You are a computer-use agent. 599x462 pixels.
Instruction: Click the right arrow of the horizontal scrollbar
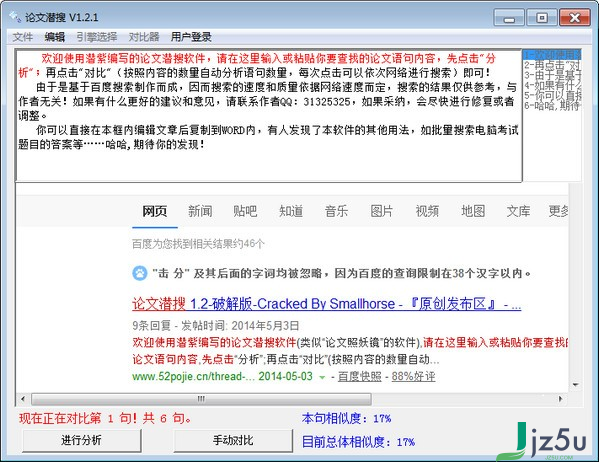pos(560,399)
